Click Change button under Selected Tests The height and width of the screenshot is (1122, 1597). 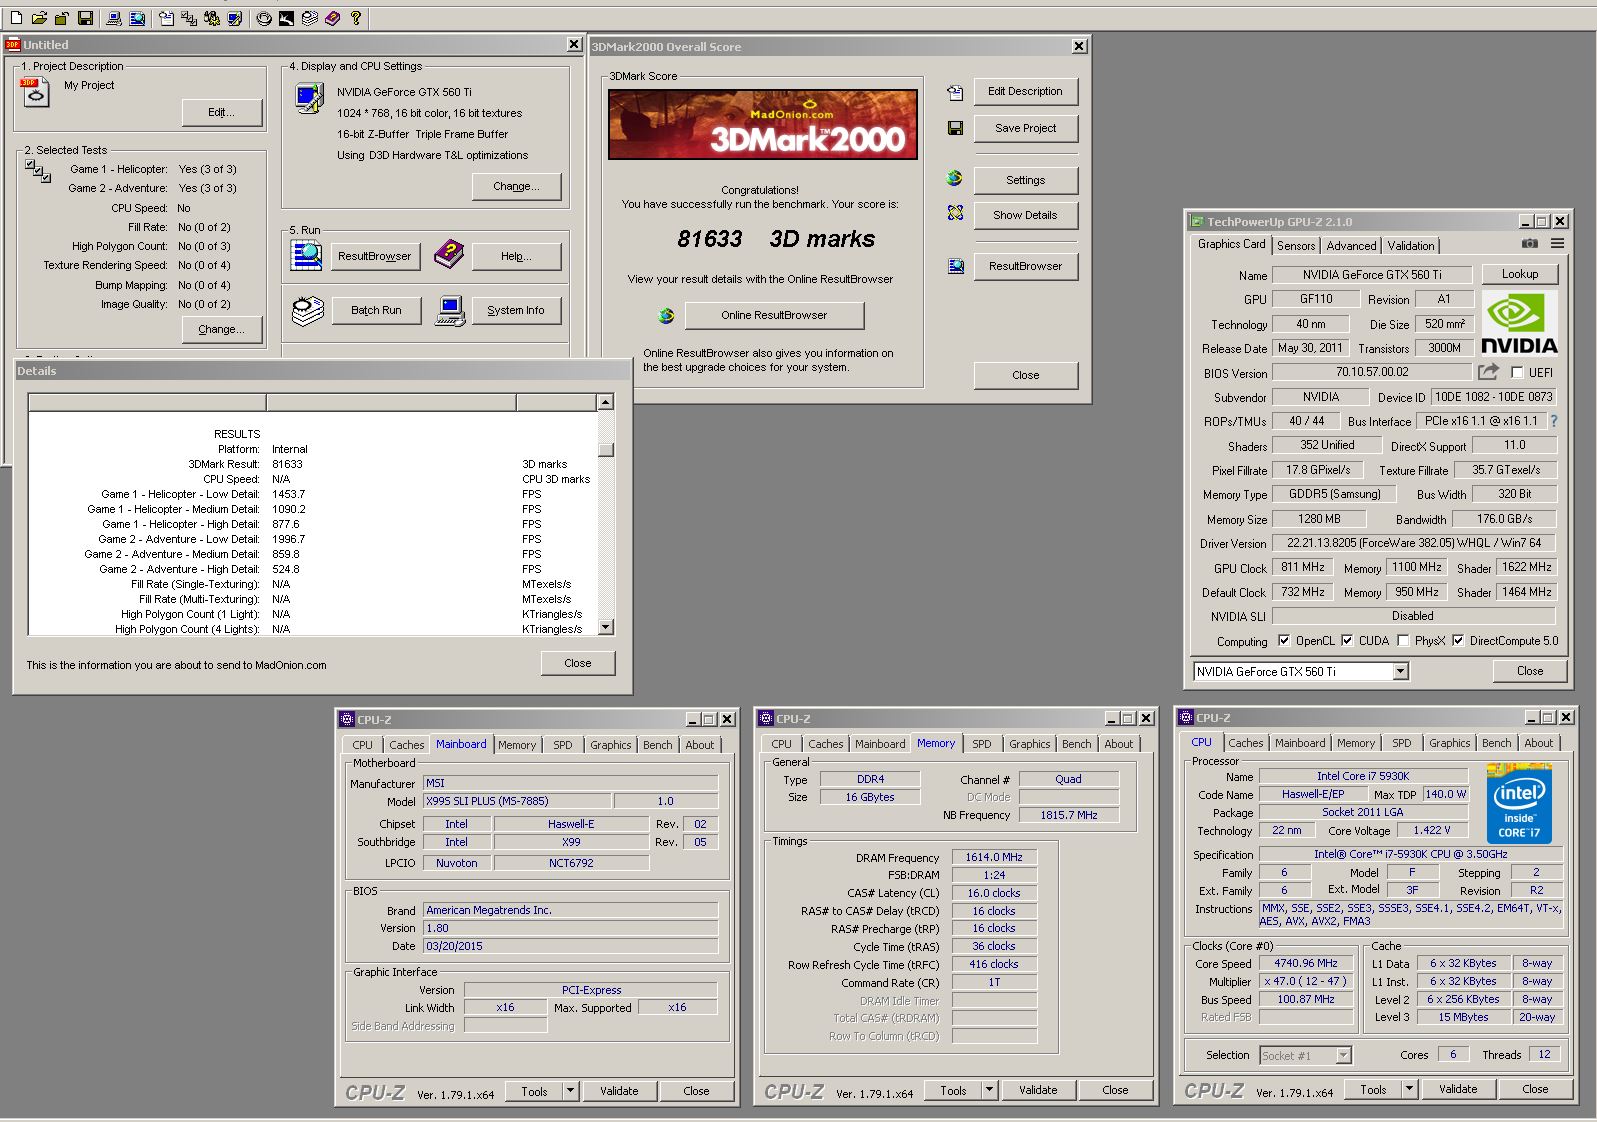[221, 329]
